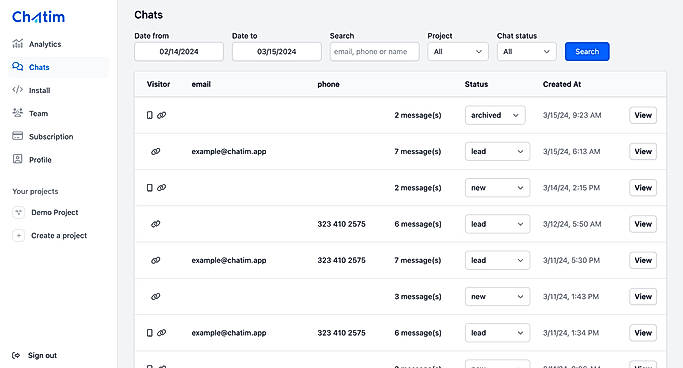Click the phone column header
Screen dimensions: 683x368
(x=328, y=84)
